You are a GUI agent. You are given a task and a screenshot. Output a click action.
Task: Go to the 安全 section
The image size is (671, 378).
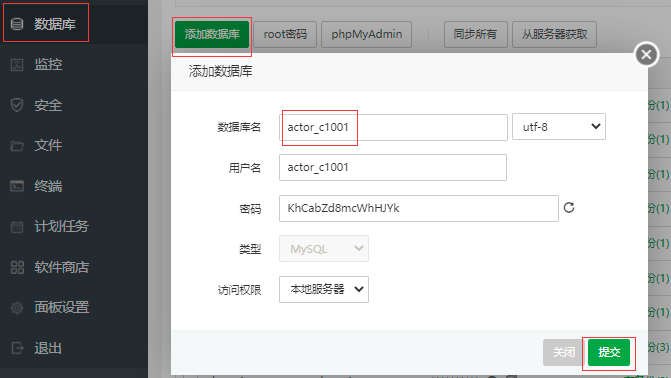click(48, 105)
